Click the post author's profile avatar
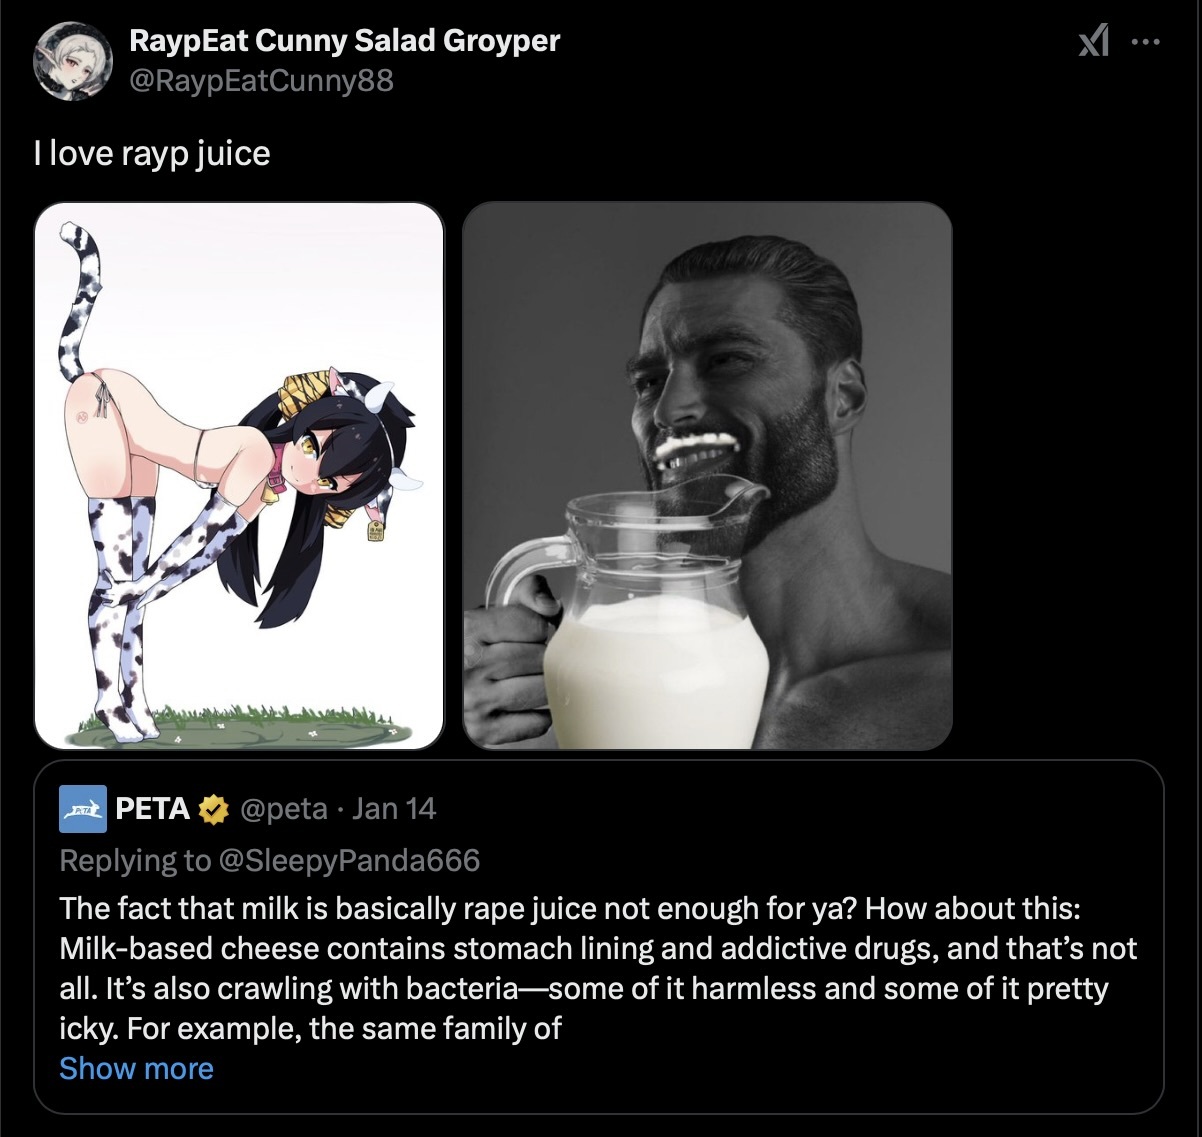This screenshot has height=1137, width=1202. (73, 61)
